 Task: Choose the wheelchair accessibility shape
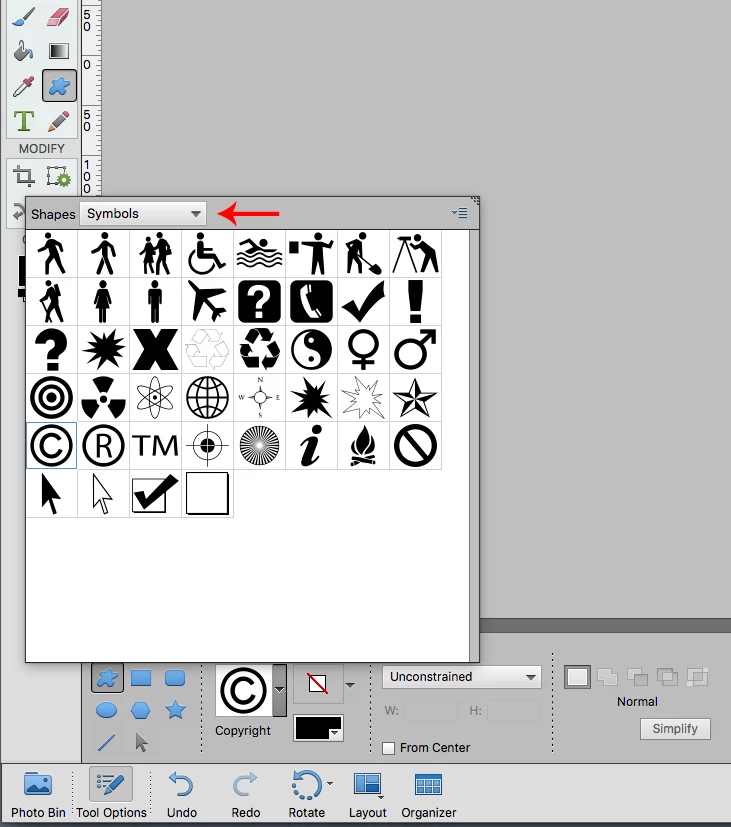pyautogui.click(x=207, y=254)
